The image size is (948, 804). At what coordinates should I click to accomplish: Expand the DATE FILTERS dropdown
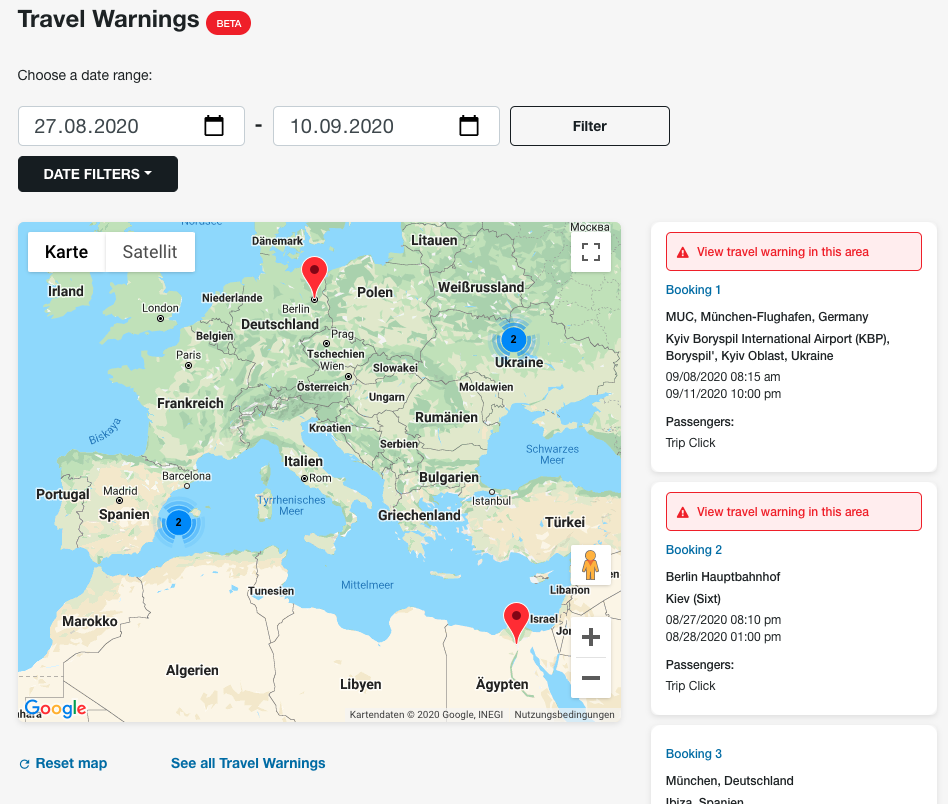point(98,174)
